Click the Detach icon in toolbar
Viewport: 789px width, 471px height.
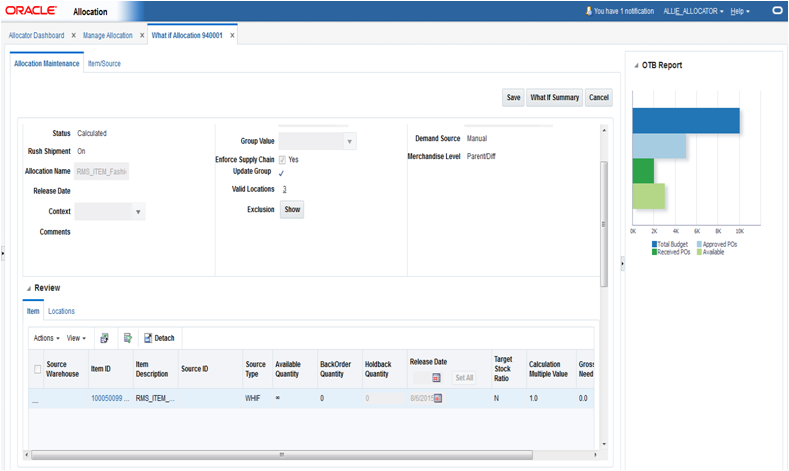coord(148,338)
